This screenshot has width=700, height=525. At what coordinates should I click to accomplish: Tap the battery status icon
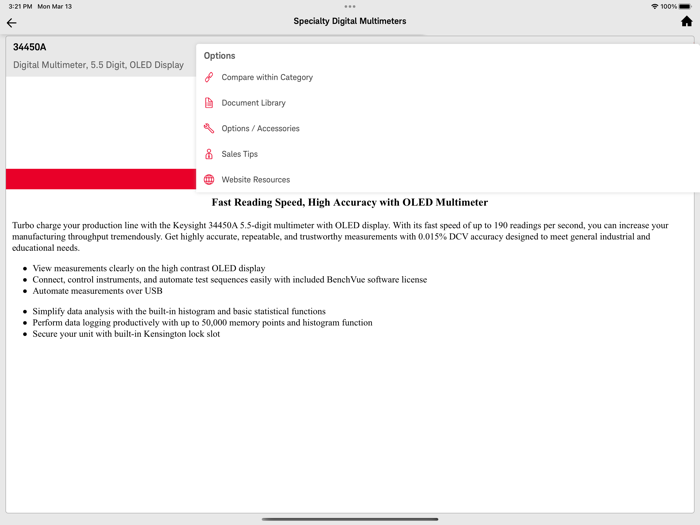(x=686, y=6)
